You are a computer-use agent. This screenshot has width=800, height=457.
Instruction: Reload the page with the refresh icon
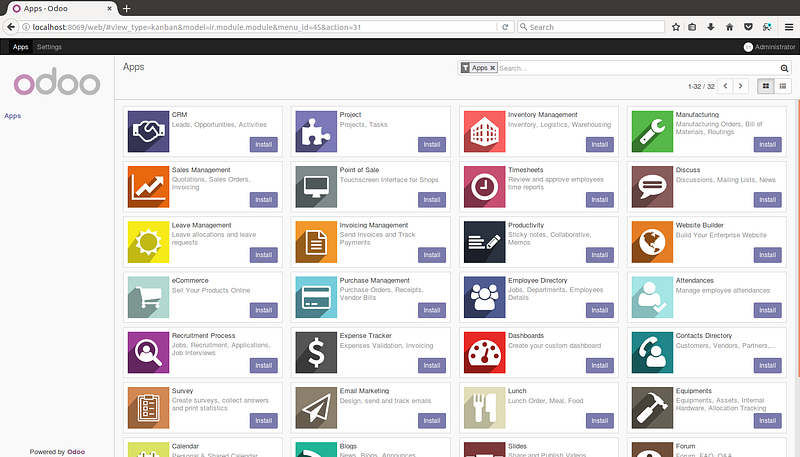505,27
